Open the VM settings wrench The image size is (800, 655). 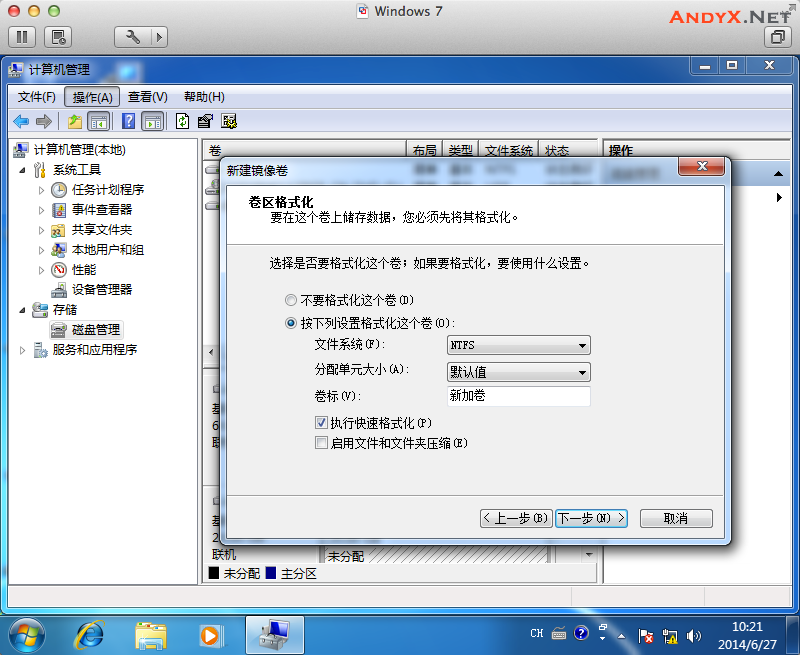tap(133, 37)
